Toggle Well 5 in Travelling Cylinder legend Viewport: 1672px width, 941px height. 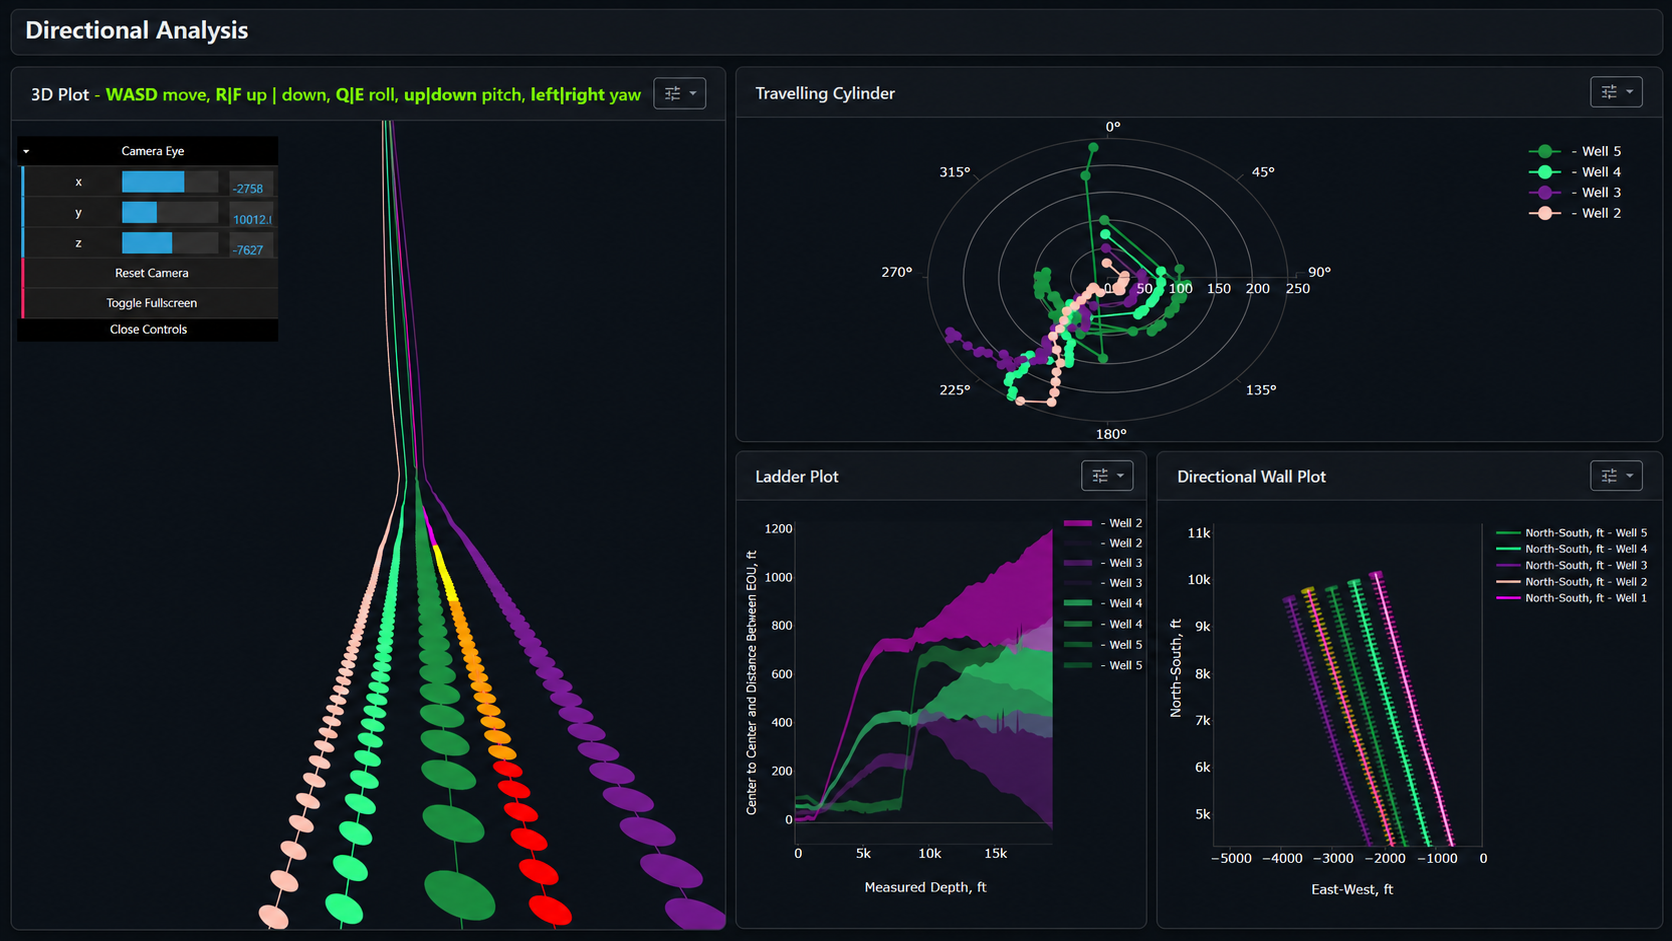pyautogui.click(x=1575, y=151)
